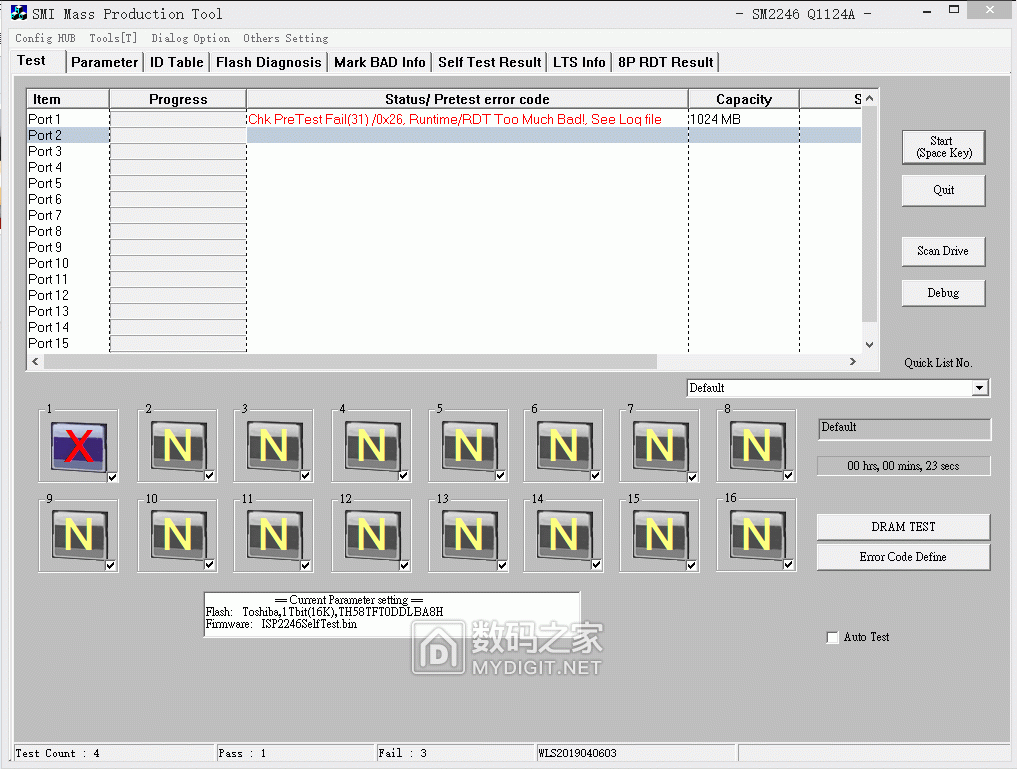Screen dimensions: 1017x769
Task: Click the port 14 drive status icon
Action: coord(563,535)
